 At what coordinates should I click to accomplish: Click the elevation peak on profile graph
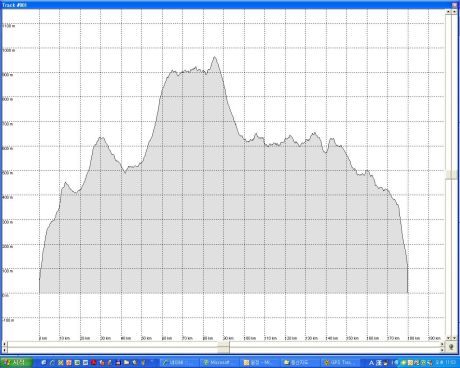tap(215, 57)
